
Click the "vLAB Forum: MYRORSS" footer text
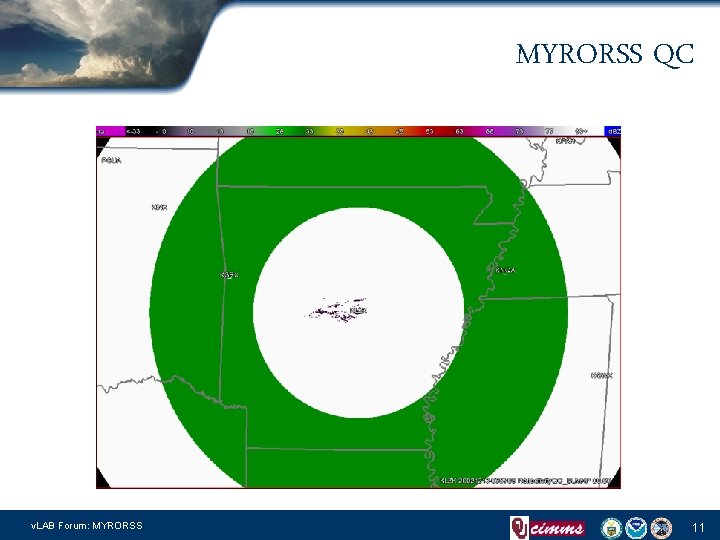87,525
